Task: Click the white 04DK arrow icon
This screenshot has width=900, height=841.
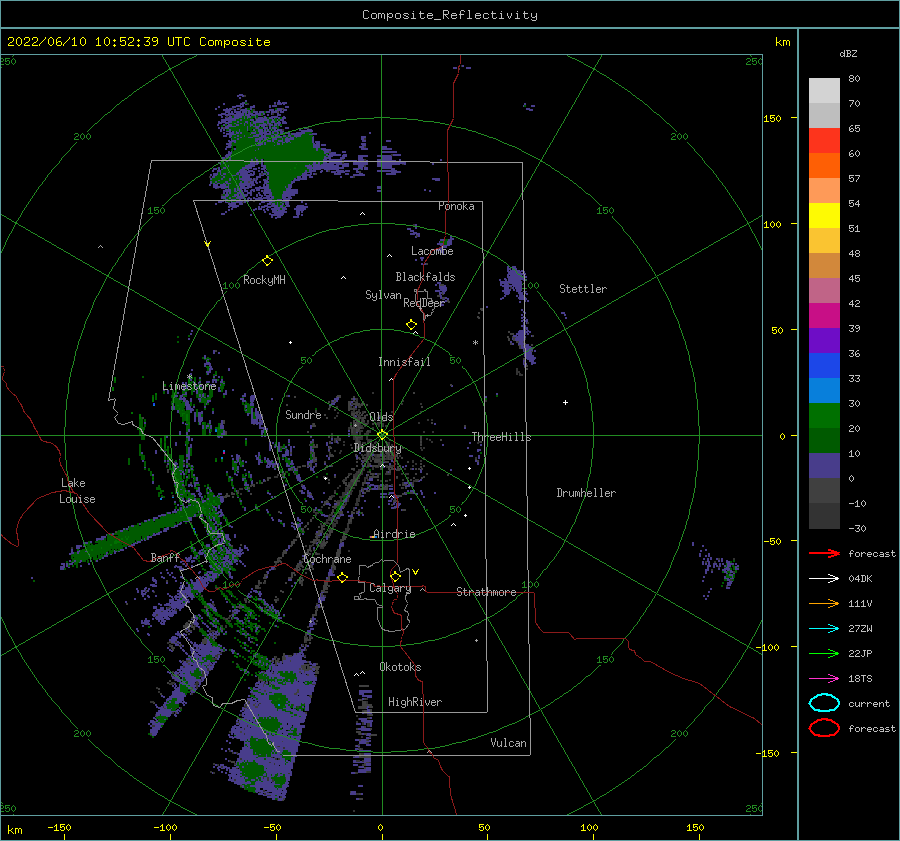Action: [x=824, y=578]
